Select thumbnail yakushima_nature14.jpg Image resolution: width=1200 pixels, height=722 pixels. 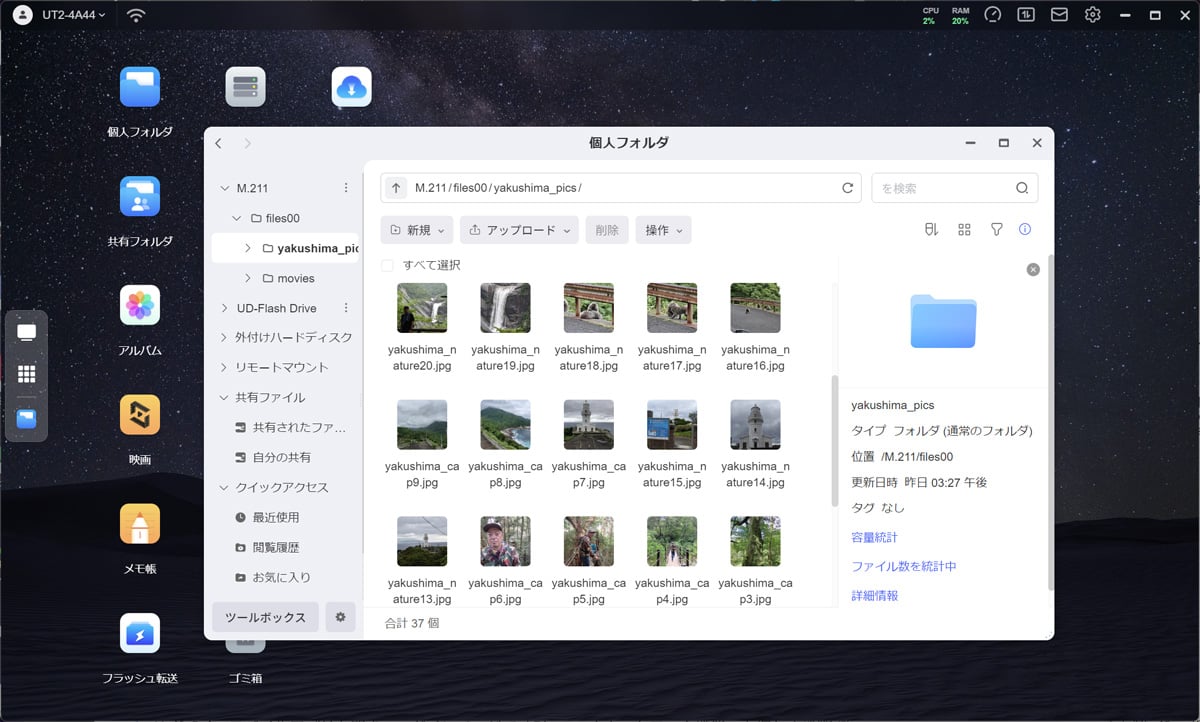(755, 424)
